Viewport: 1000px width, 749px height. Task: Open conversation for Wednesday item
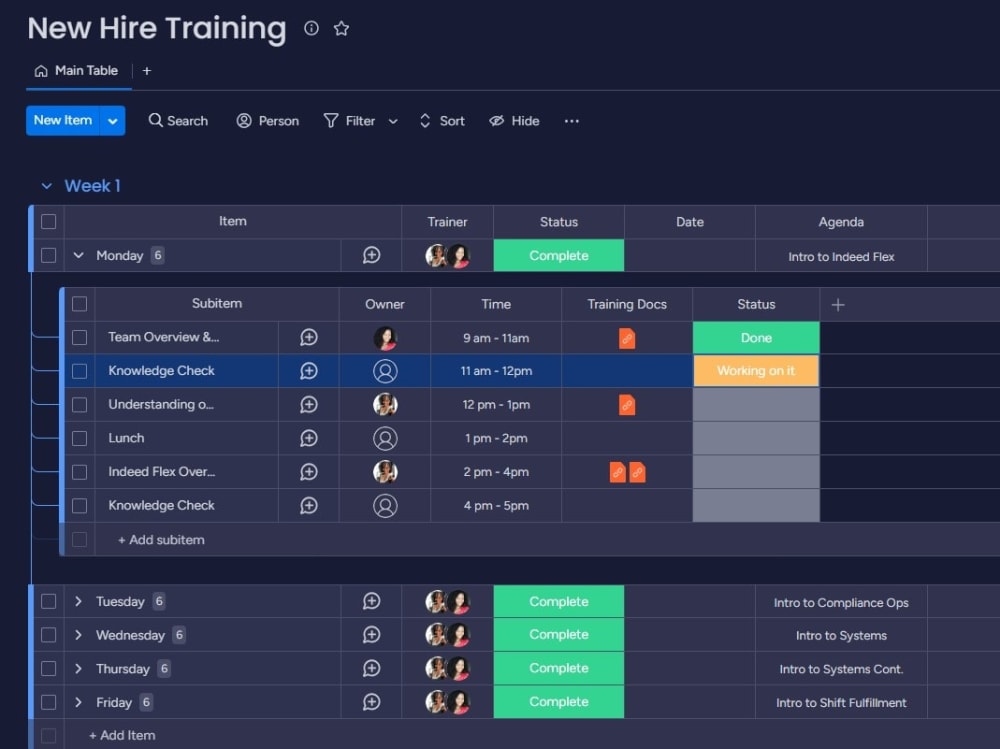372,635
